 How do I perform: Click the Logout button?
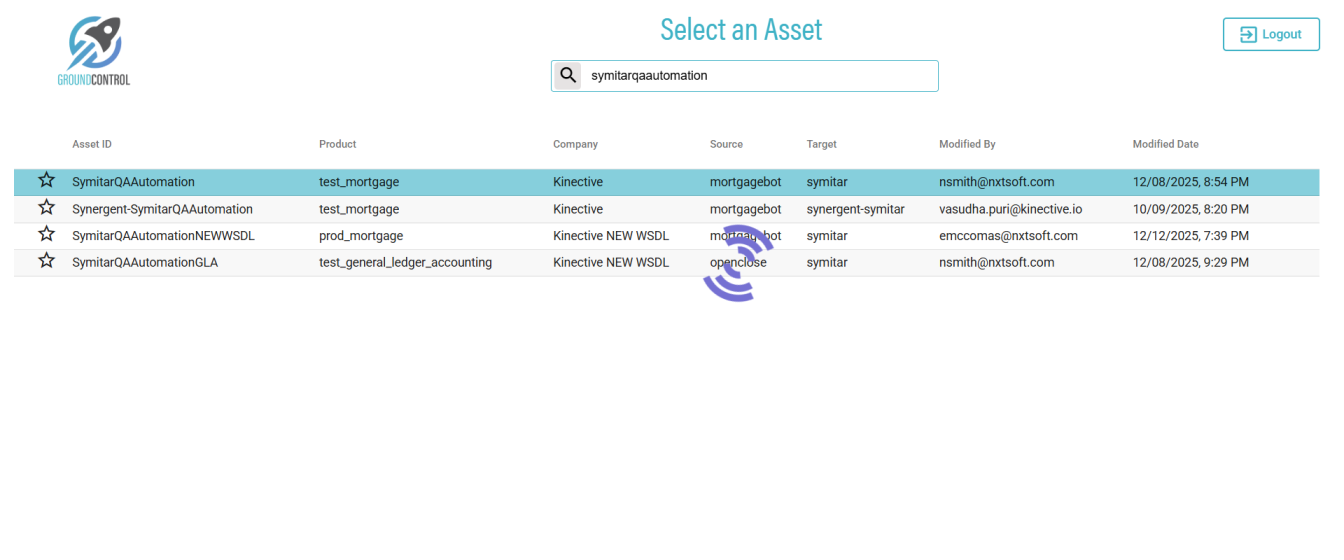point(1271,34)
